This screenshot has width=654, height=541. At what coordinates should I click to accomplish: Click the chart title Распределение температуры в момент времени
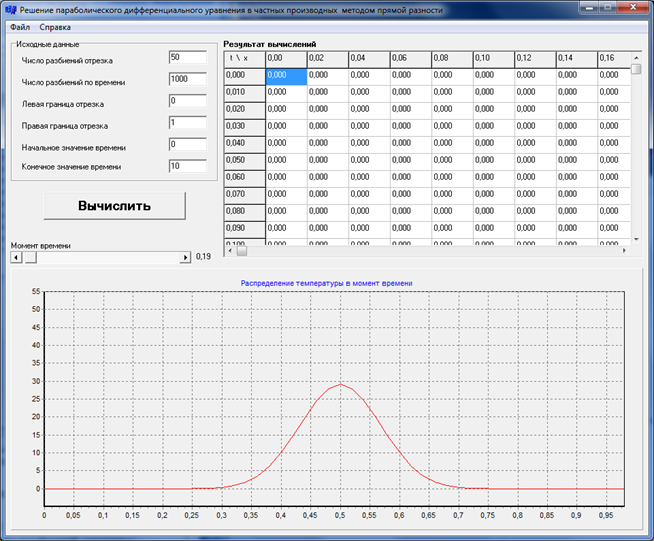coord(326,283)
